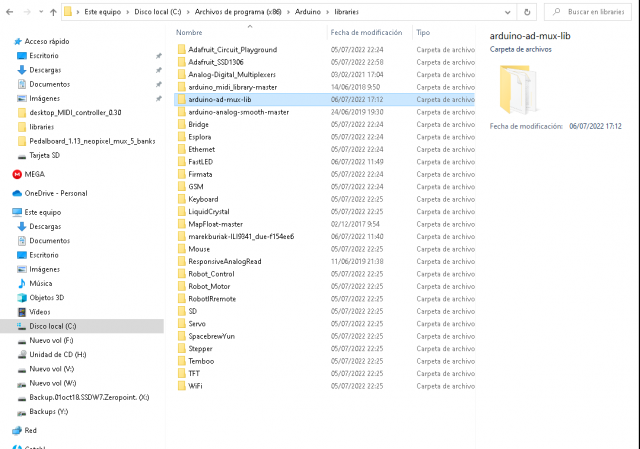Image resolution: width=640 pixels, height=449 pixels.
Task: Select Unidad de CD (H:) drive
Action: tap(57, 354)
